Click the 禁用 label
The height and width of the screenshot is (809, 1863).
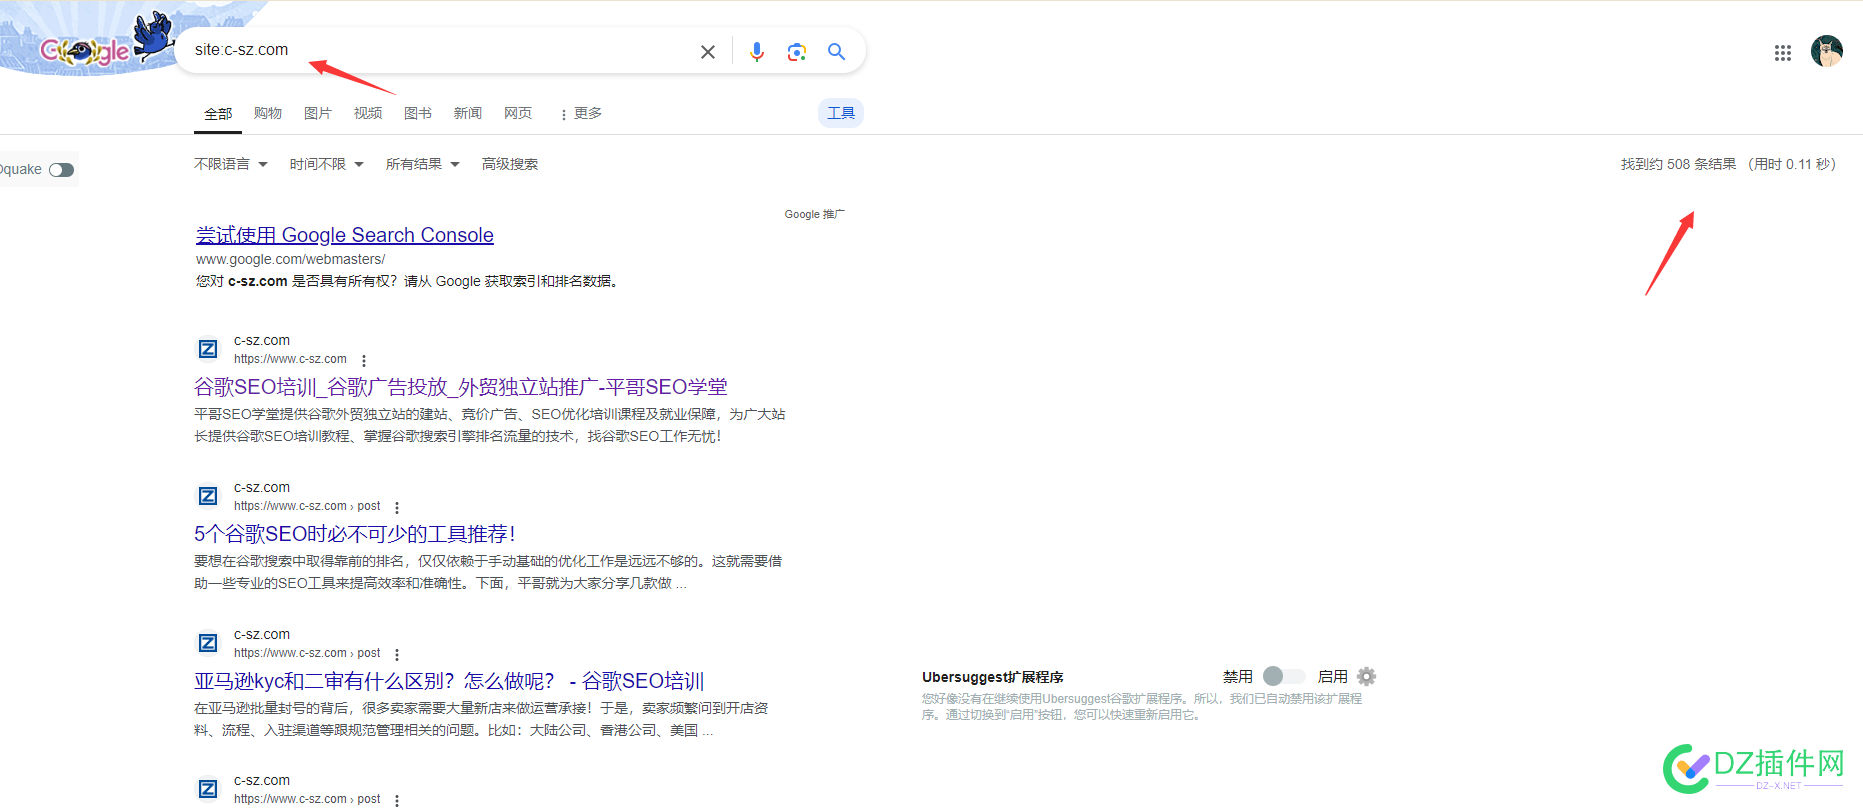tap(1238, 677)
